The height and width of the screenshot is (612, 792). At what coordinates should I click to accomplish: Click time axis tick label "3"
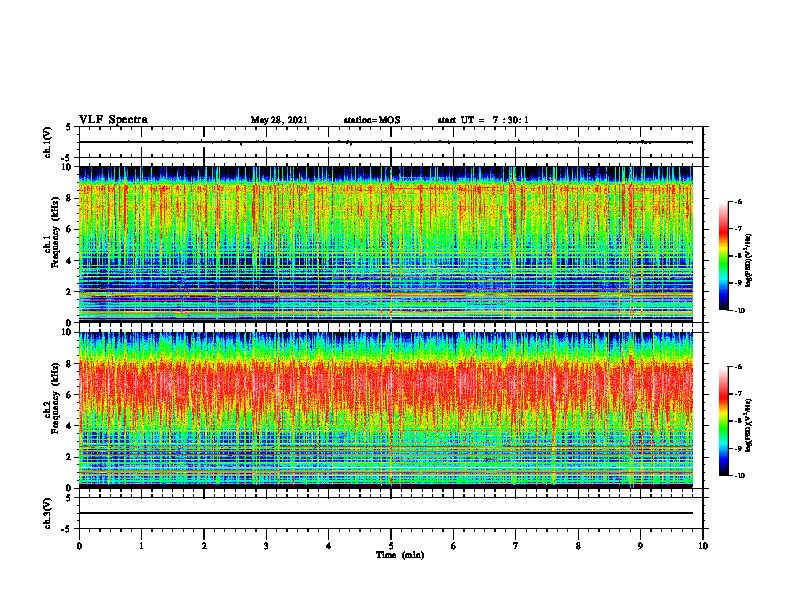266,546
